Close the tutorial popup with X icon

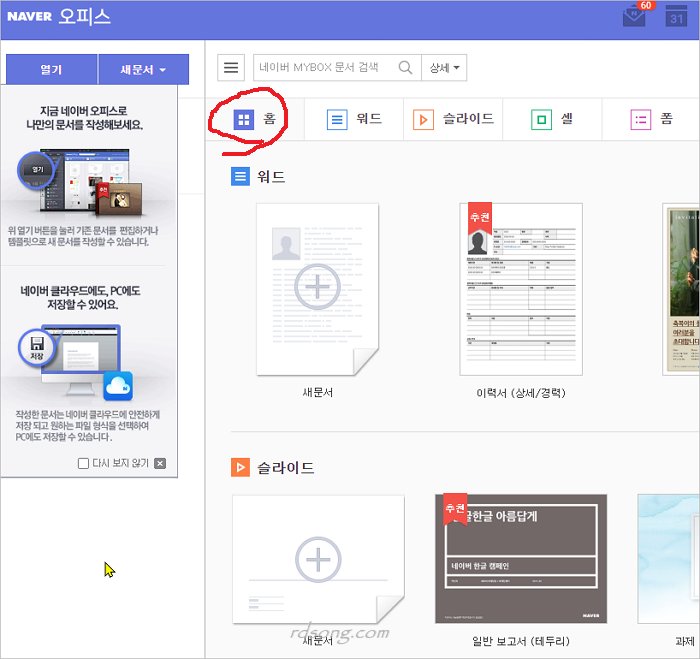point(160,464)
